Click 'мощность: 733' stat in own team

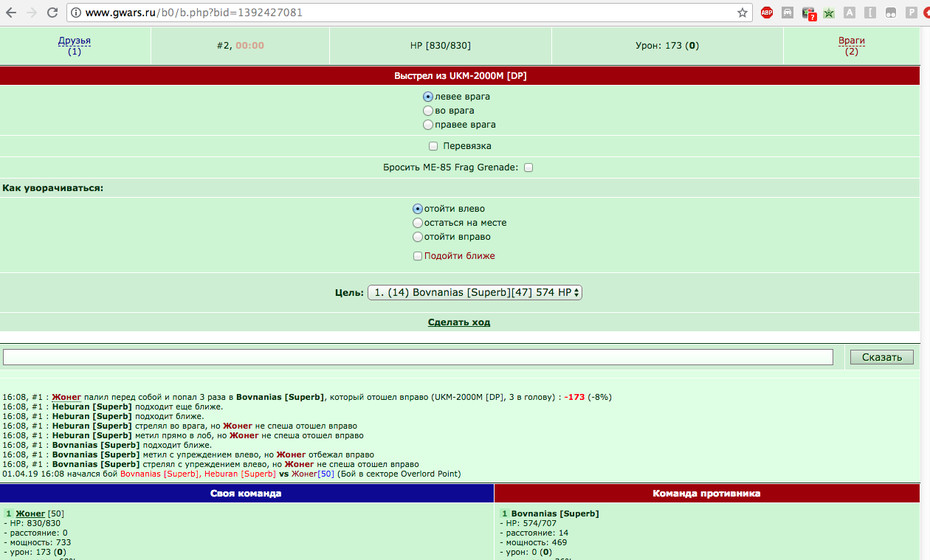tap(37, 542)
